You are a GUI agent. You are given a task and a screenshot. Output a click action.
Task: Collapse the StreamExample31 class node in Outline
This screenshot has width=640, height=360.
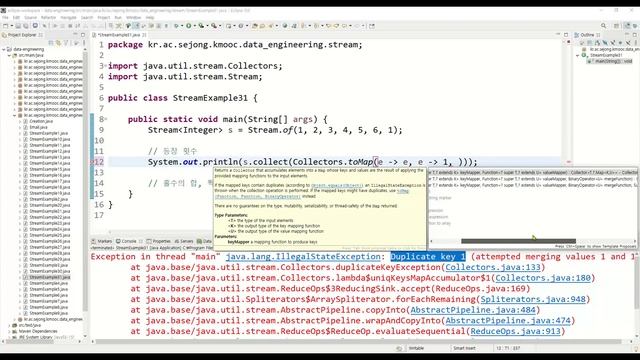pos(578,55)
